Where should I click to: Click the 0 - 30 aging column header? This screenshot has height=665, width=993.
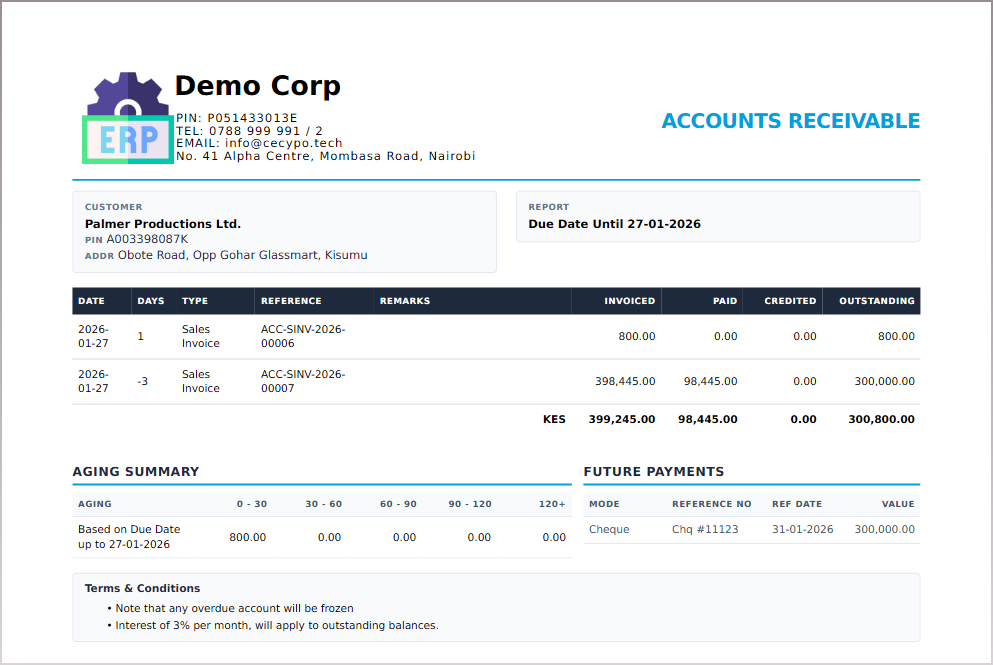[252, 504]
